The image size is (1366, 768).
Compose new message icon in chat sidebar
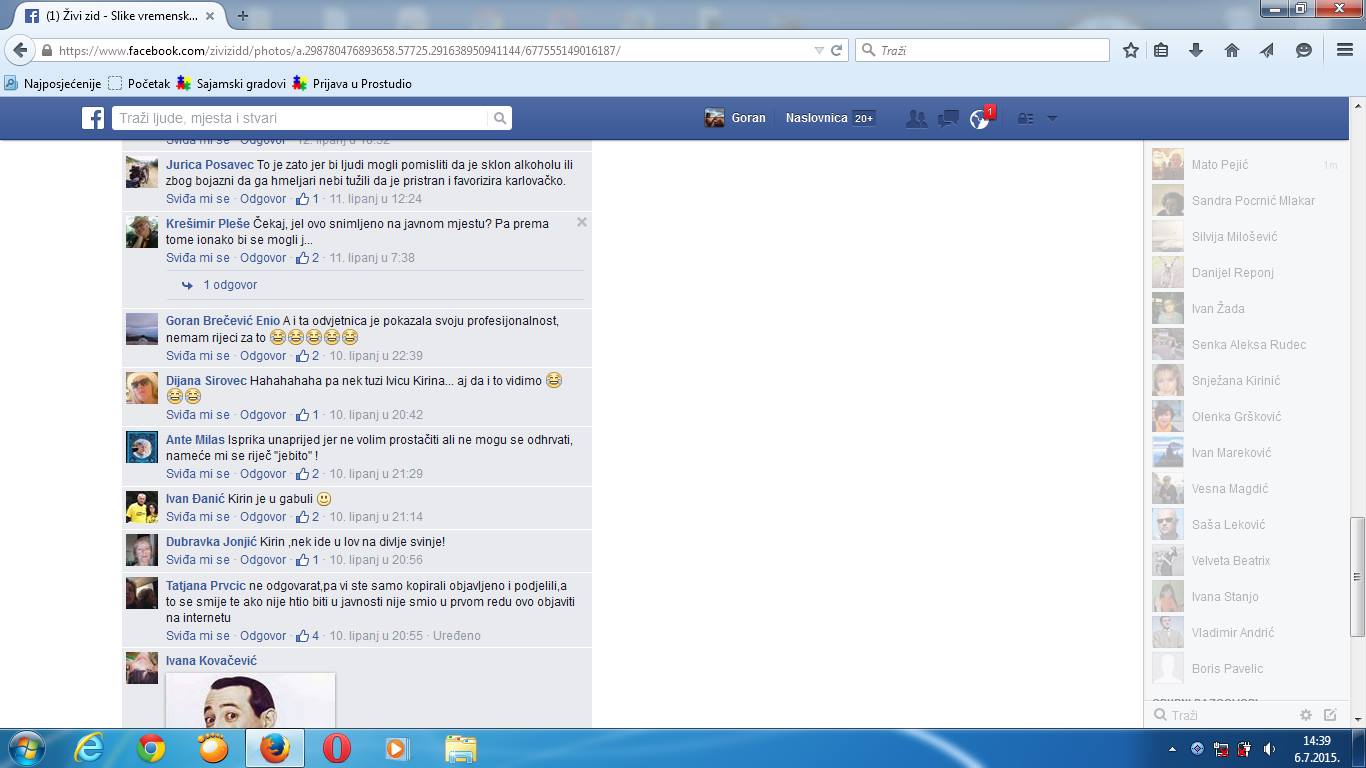(1330, 715)
